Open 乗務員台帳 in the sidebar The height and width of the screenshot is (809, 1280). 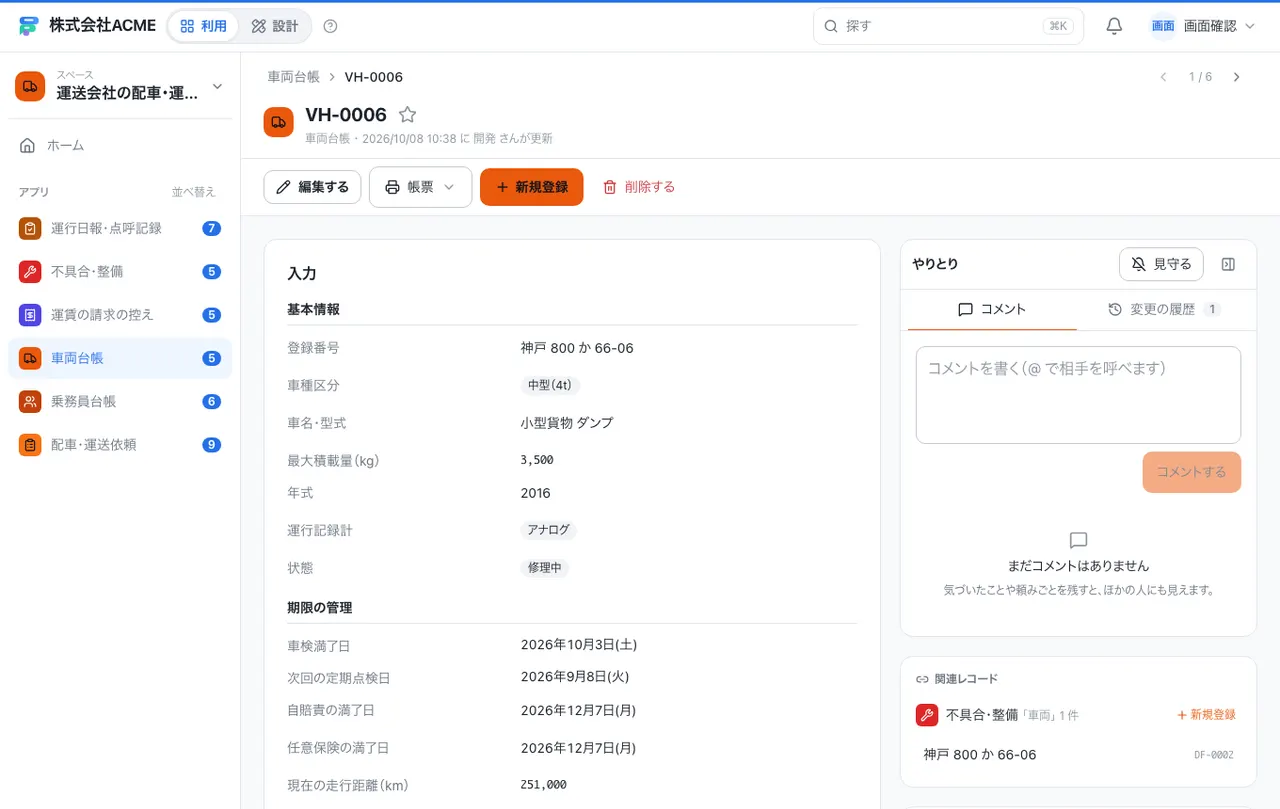[x=120, y=401]
